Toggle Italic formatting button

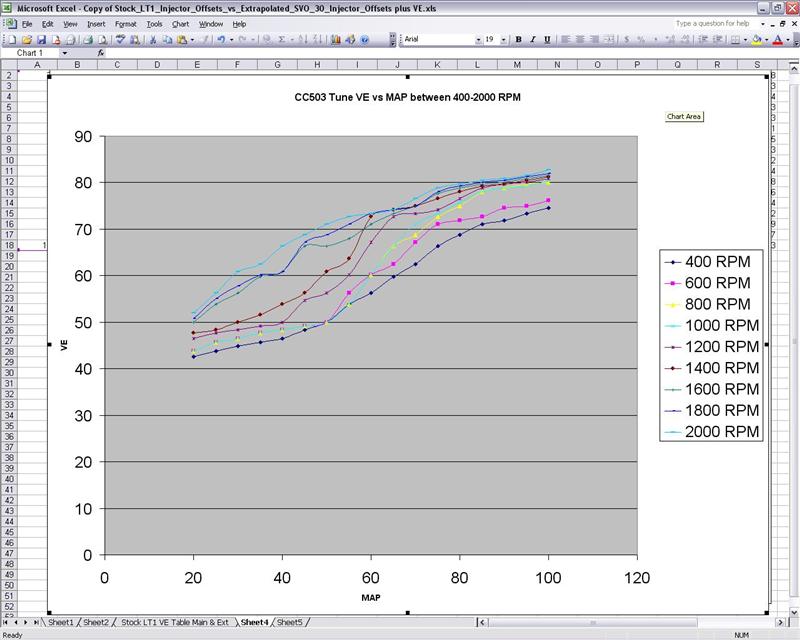click(532, 40)
